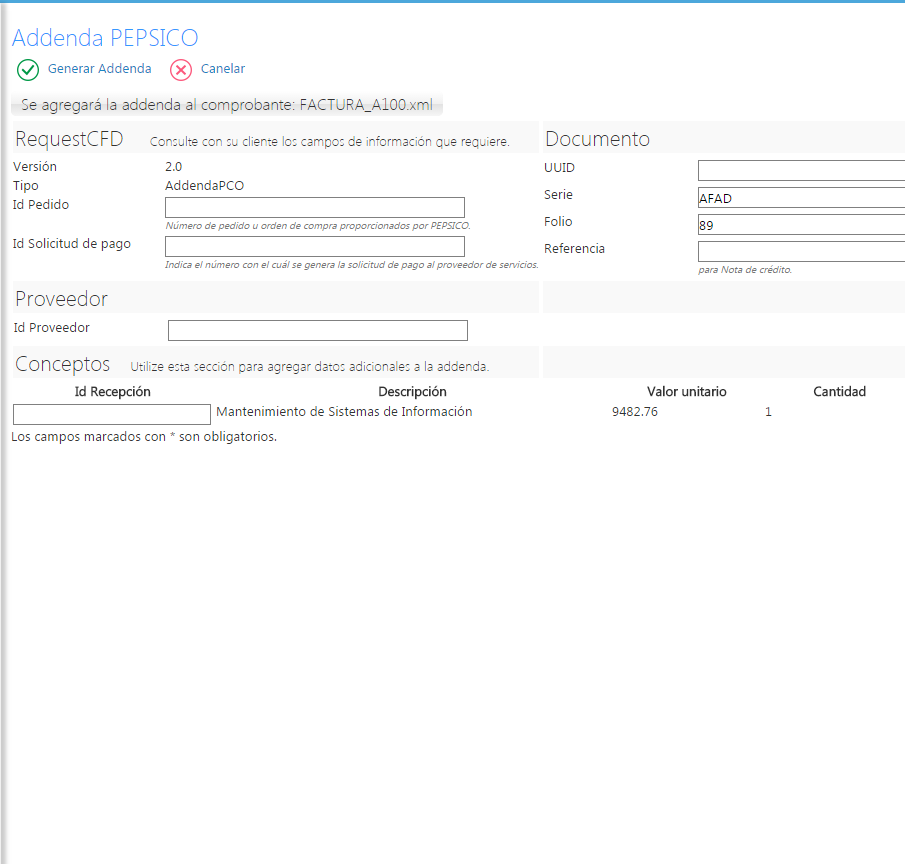Click the cantidad value 1
Image resolution: width=905 pixels, height=864 pixels.
(x=768, y=412)
